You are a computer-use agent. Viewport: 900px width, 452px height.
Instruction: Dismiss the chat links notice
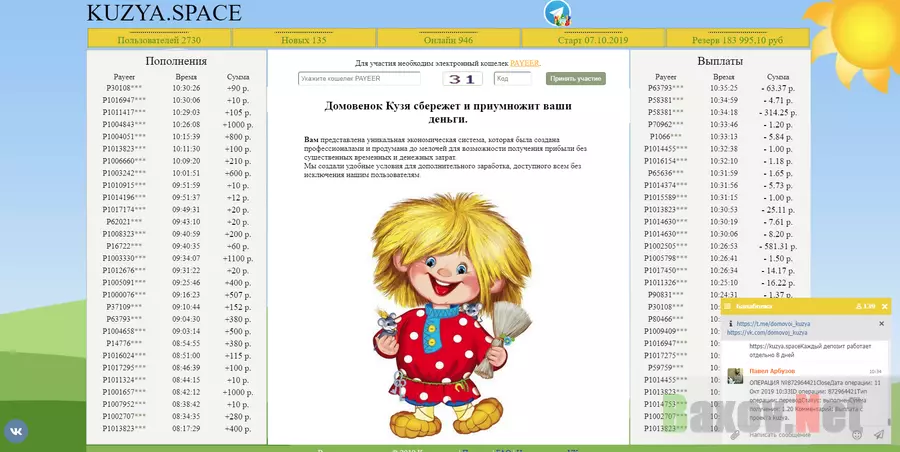pyautogui.click(x=882, y=324)
